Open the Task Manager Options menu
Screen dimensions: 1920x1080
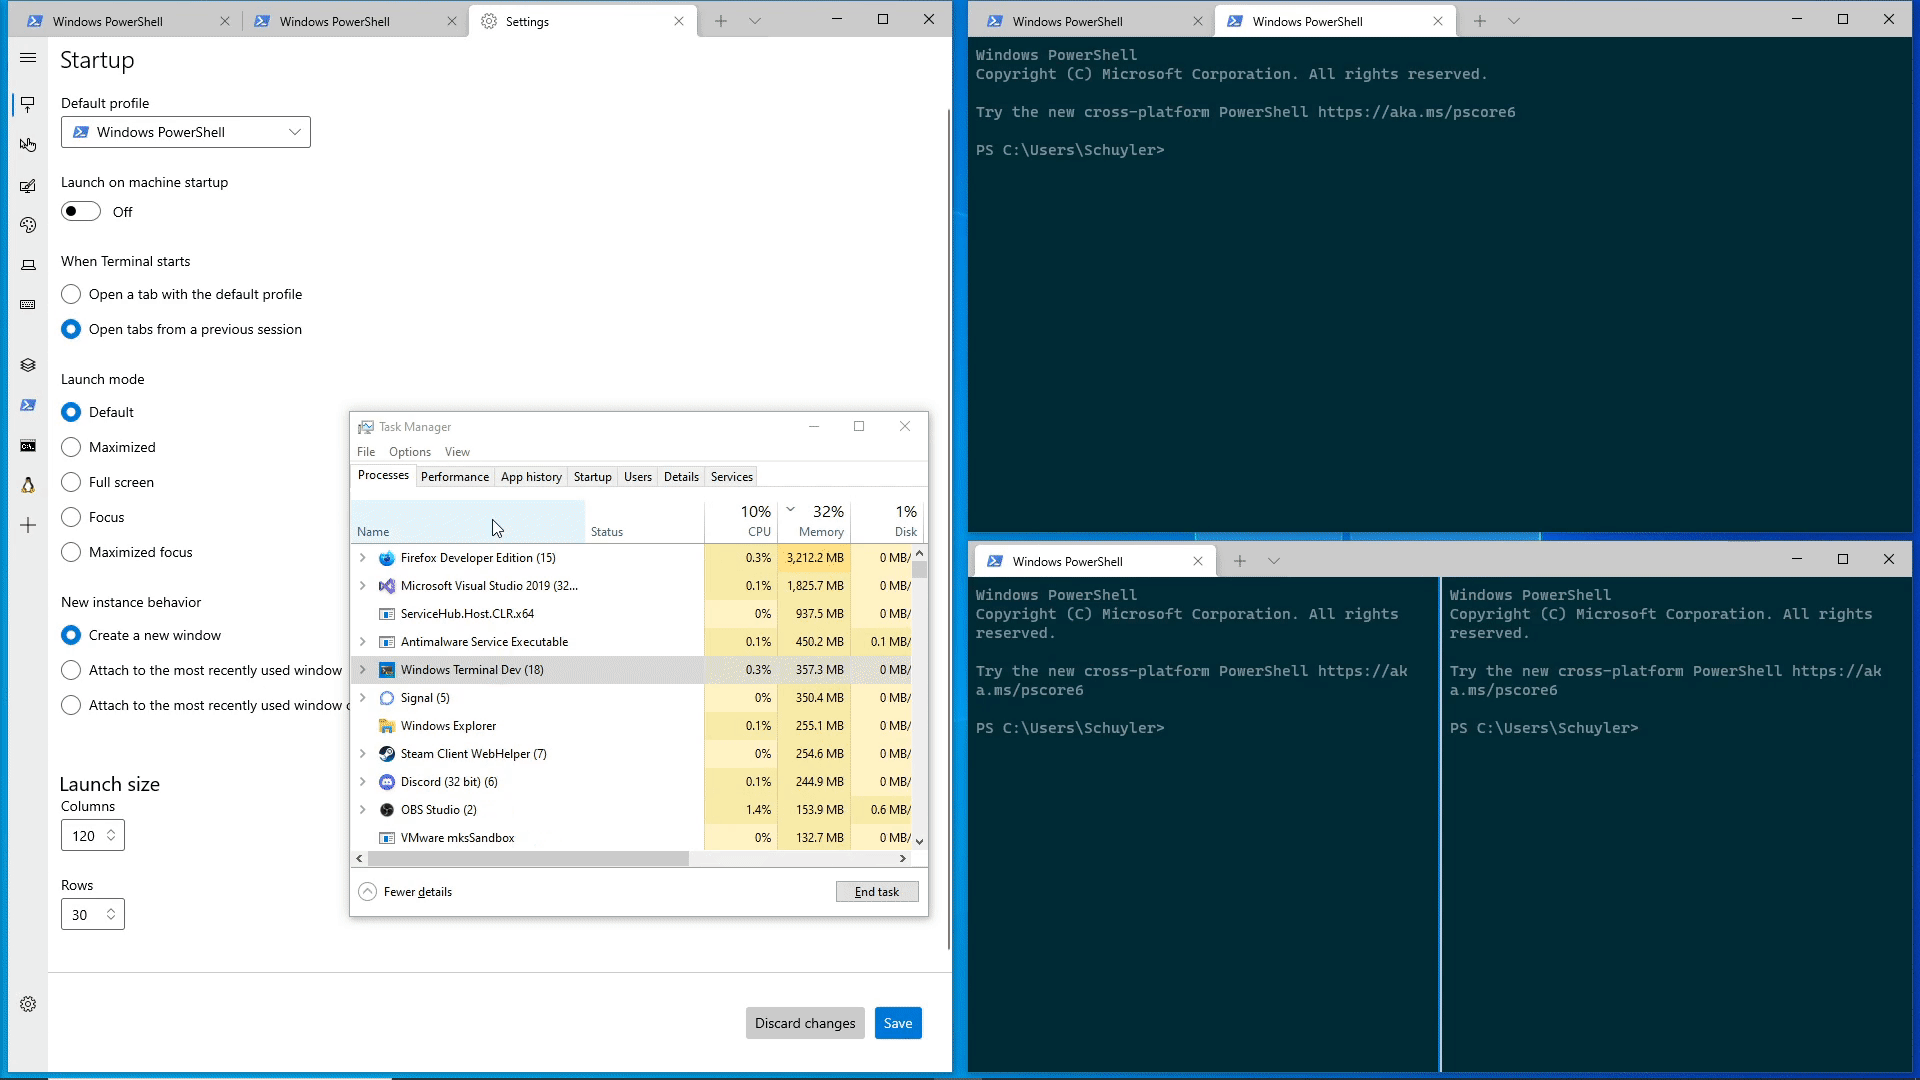coord(410,452)
